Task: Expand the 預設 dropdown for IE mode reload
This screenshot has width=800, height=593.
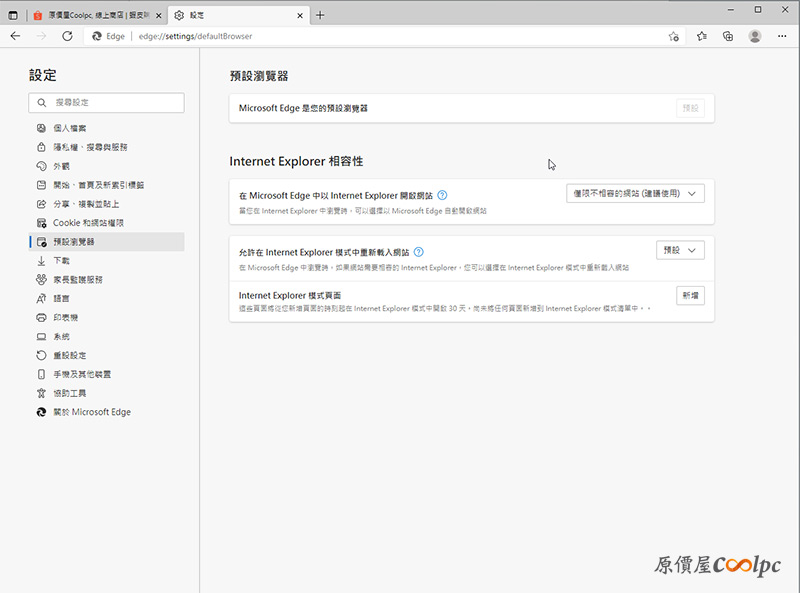Action: click(680, 250)
